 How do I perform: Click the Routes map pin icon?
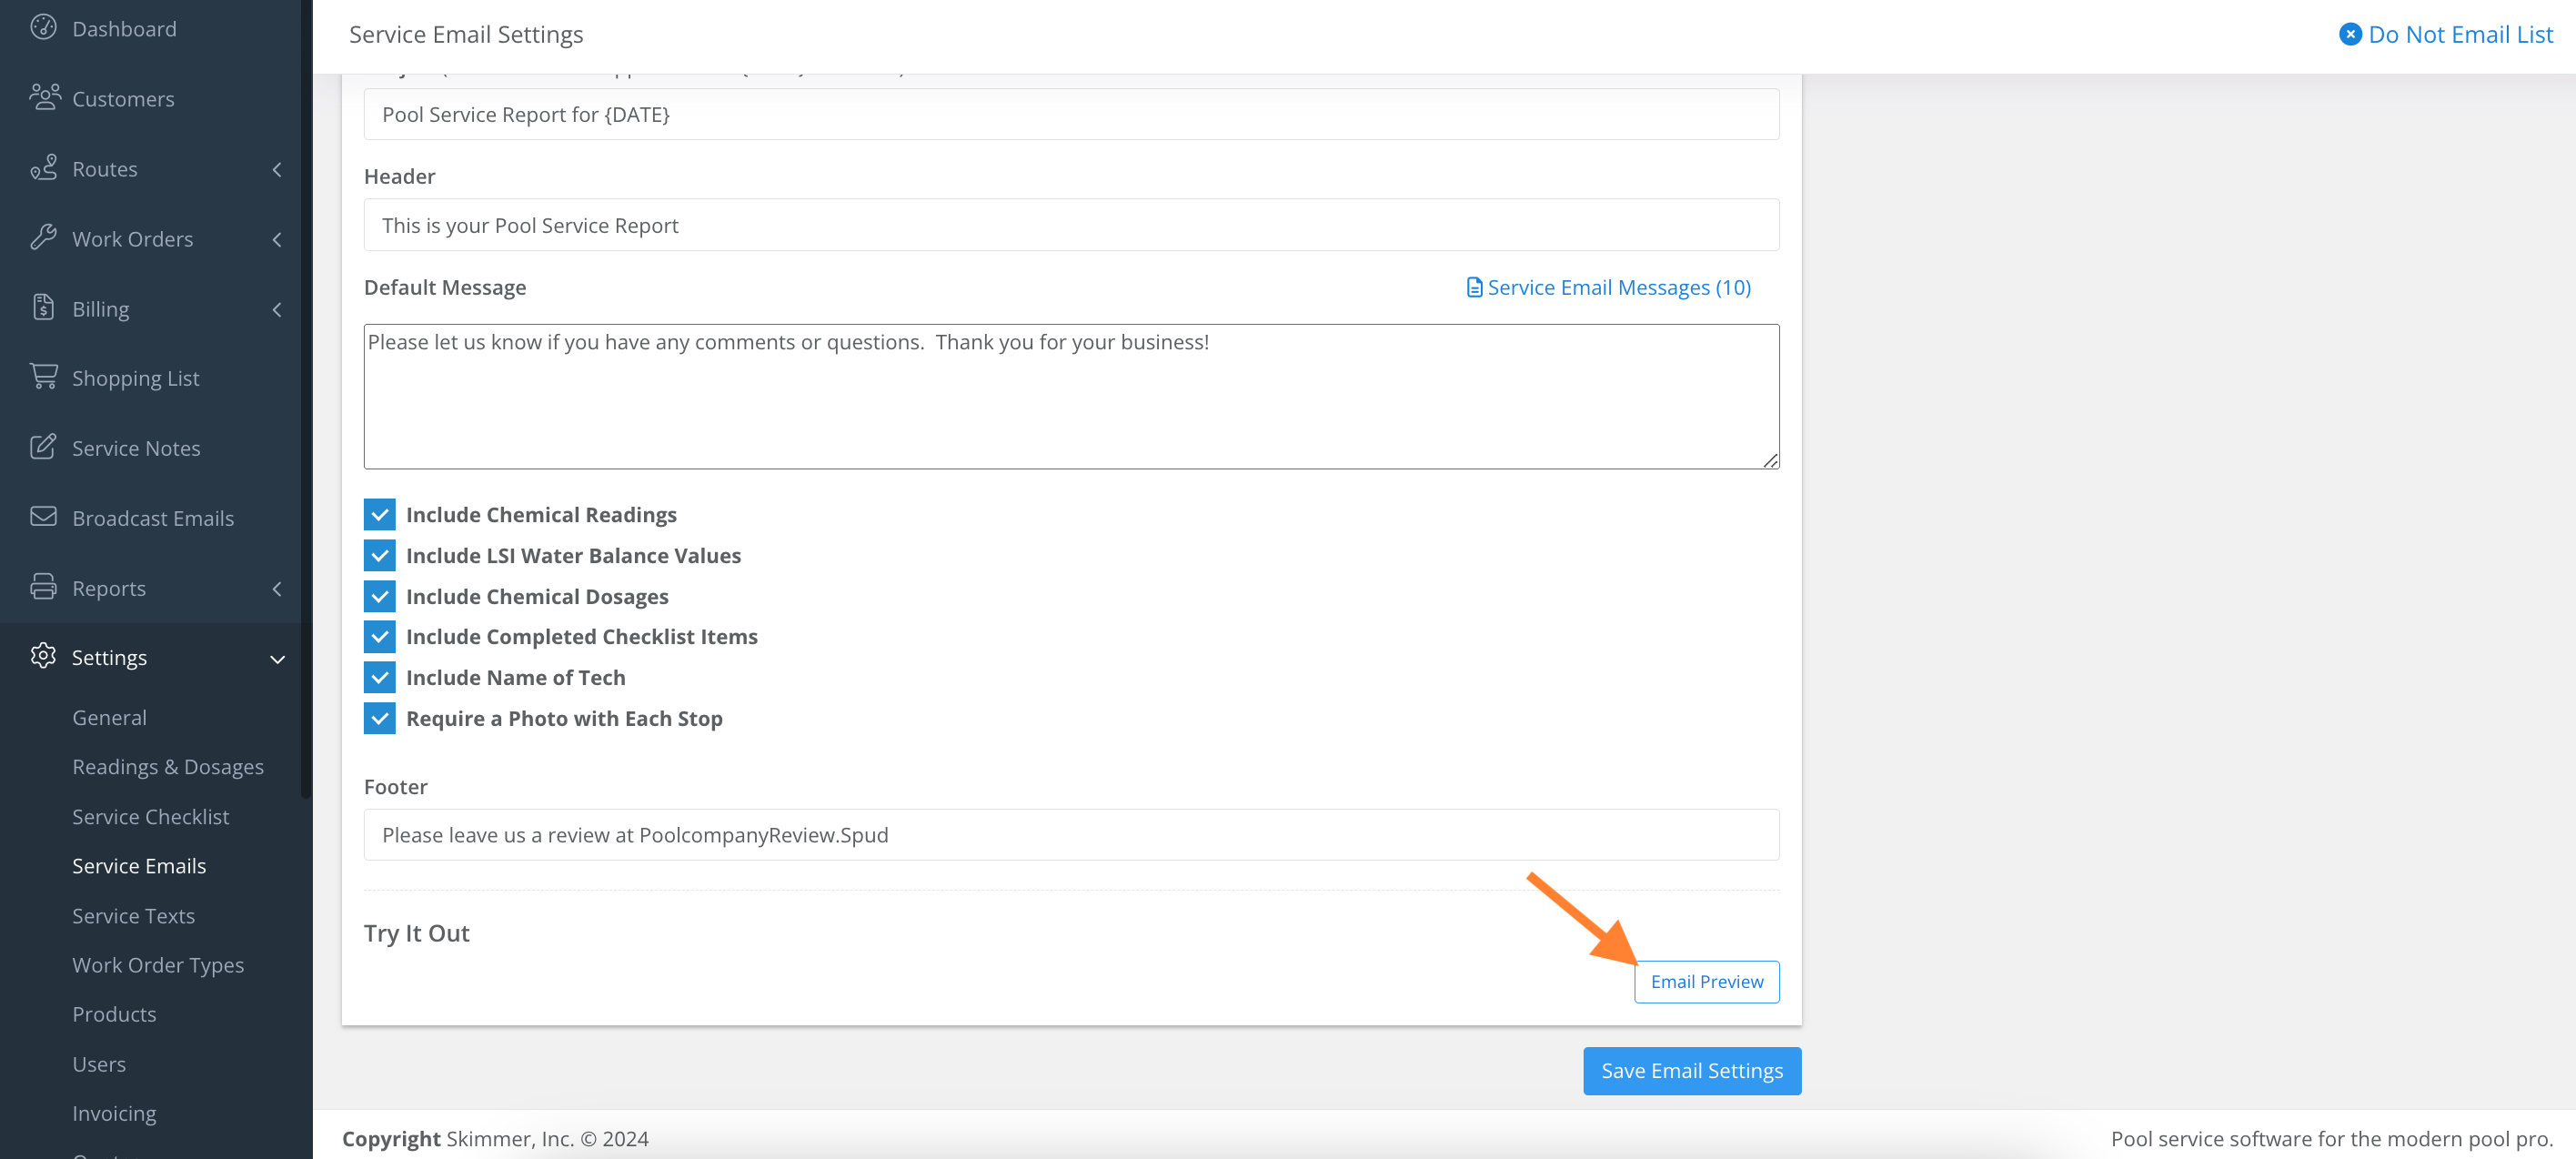43,167
